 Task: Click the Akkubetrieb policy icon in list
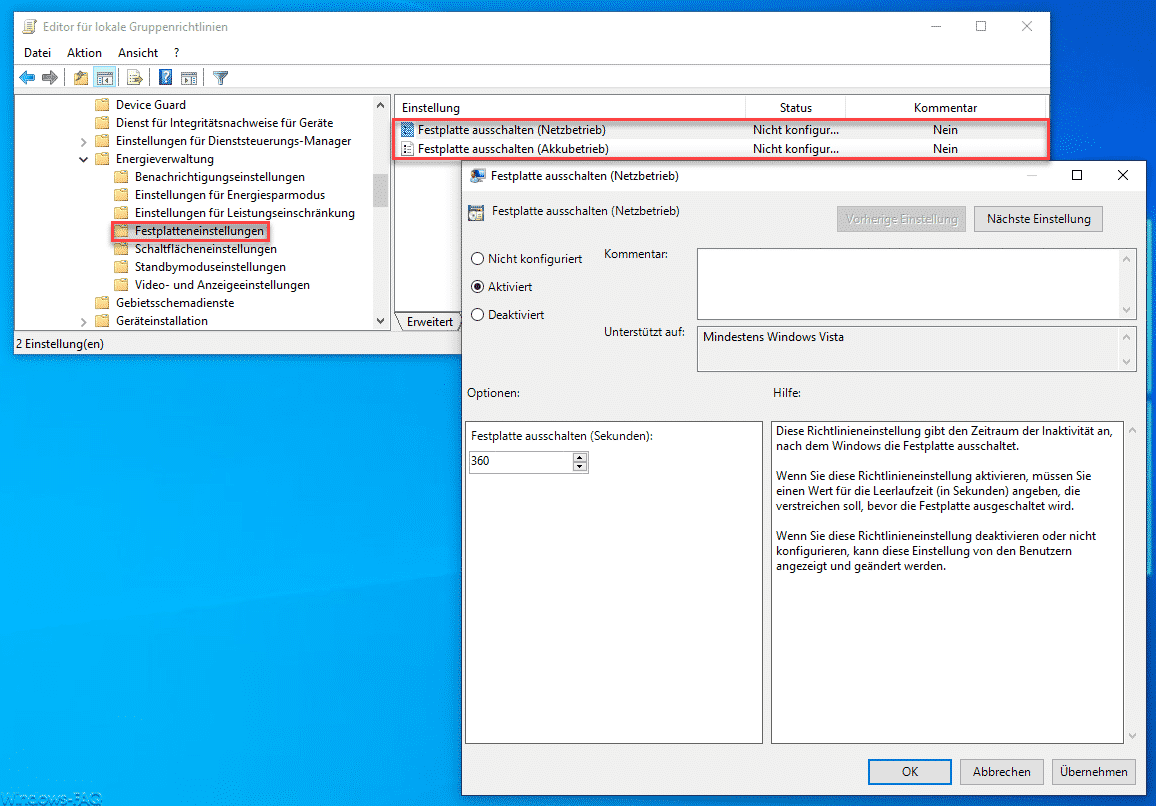click(x=407, y=149)
